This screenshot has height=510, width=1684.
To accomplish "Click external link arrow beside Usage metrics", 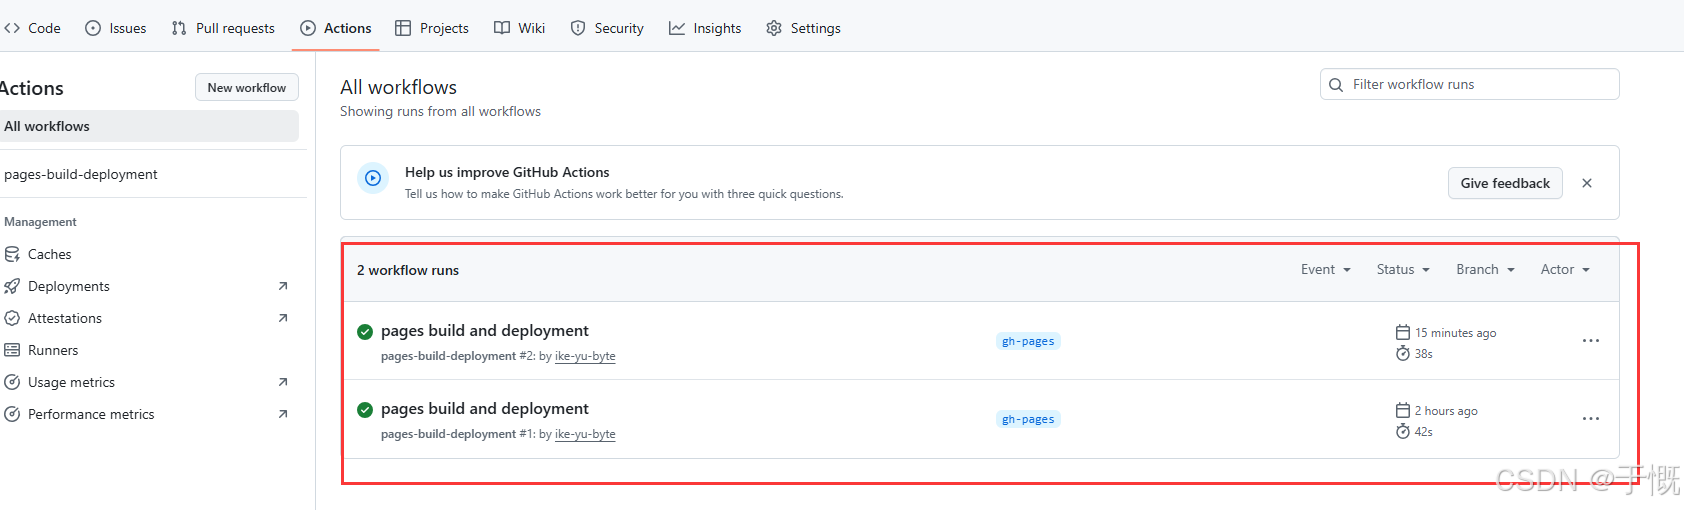I will click(x=283, y=382).
